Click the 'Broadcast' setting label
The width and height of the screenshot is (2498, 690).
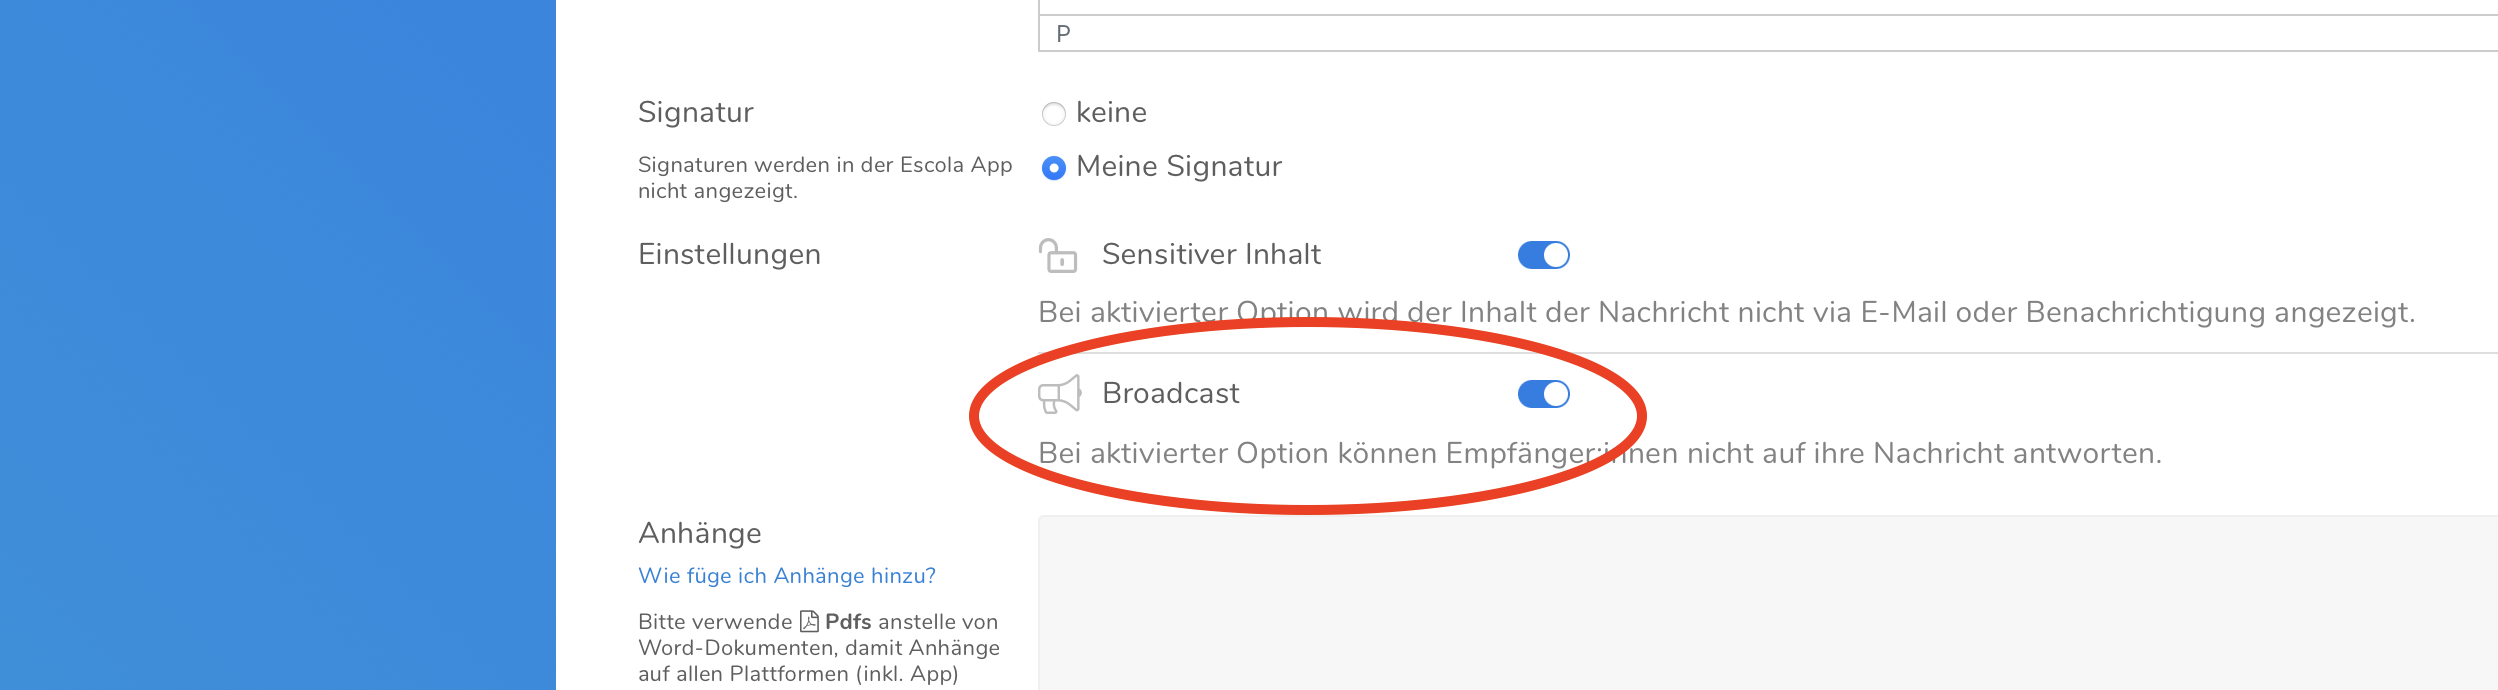point(1170,394)
